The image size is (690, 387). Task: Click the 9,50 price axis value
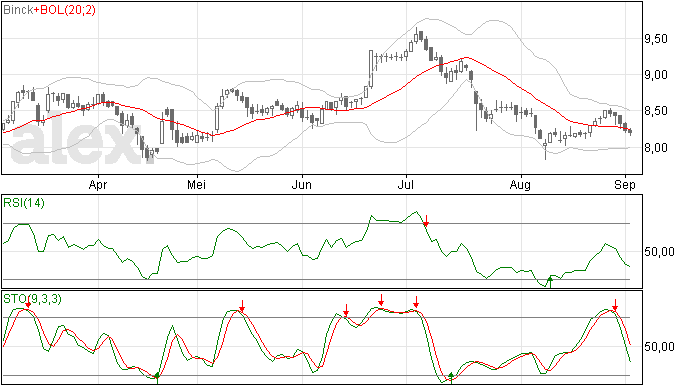tap(656, 39)
